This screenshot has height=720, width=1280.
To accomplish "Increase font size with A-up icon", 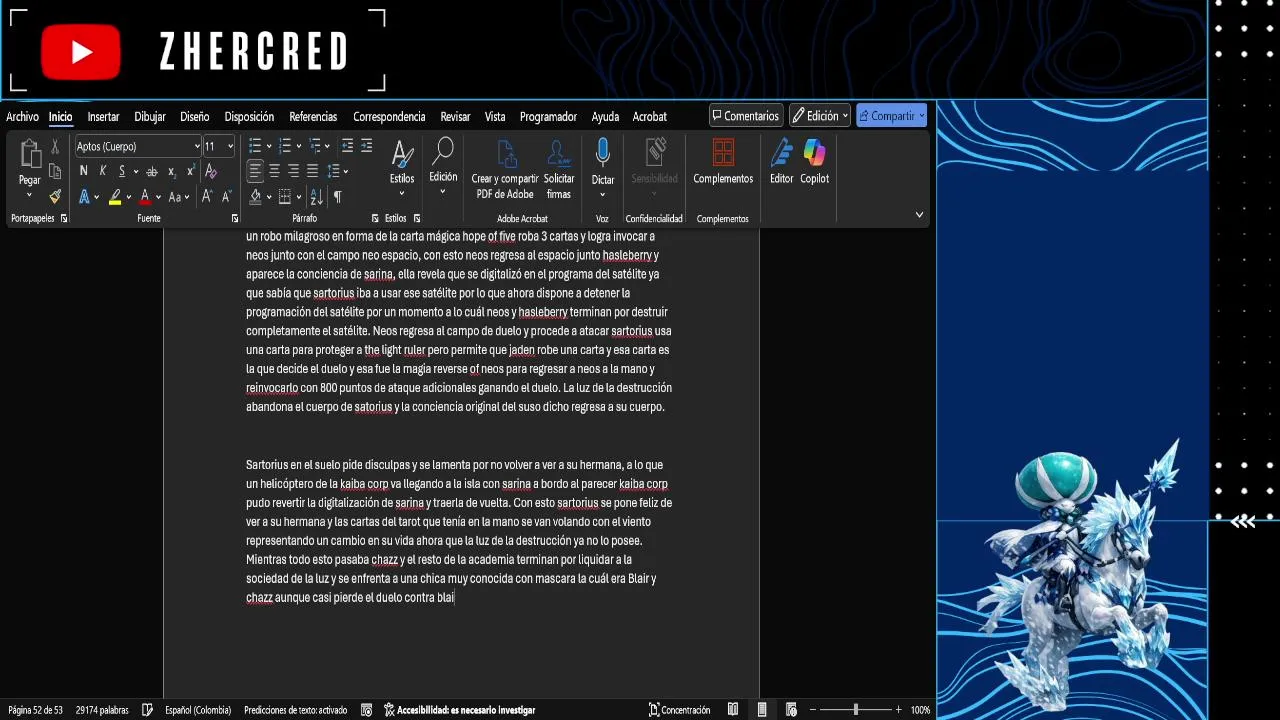I will click(x=207, y=197).
